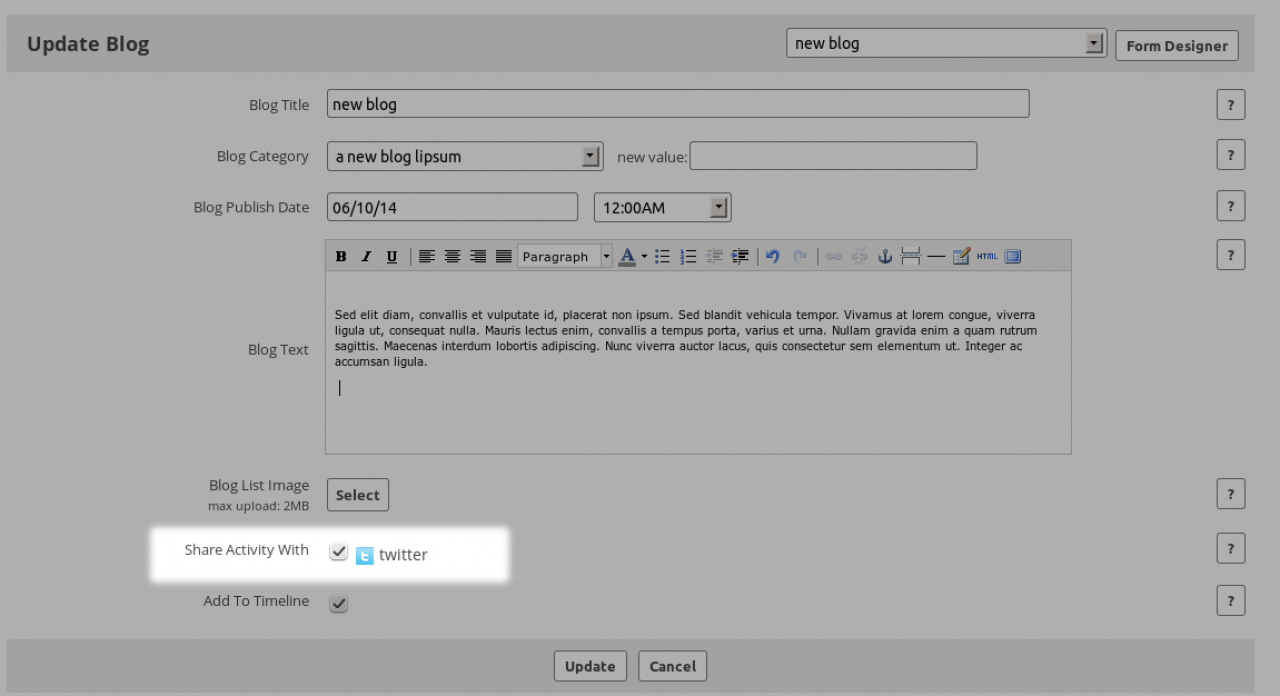
Task: Insert a numbered list
Action: [688, 257]
